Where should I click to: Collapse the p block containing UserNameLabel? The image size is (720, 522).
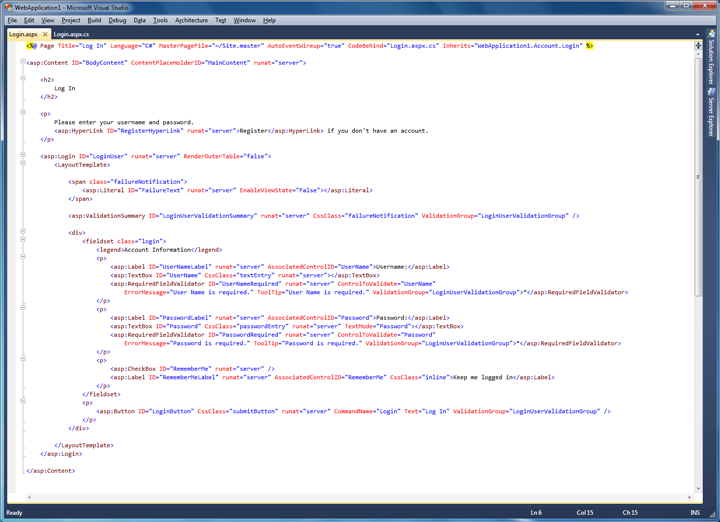coord(22,257)
